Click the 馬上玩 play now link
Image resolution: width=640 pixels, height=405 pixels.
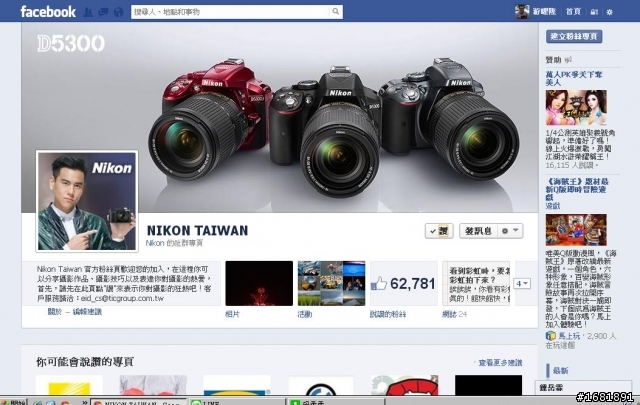tap(569, 336)
